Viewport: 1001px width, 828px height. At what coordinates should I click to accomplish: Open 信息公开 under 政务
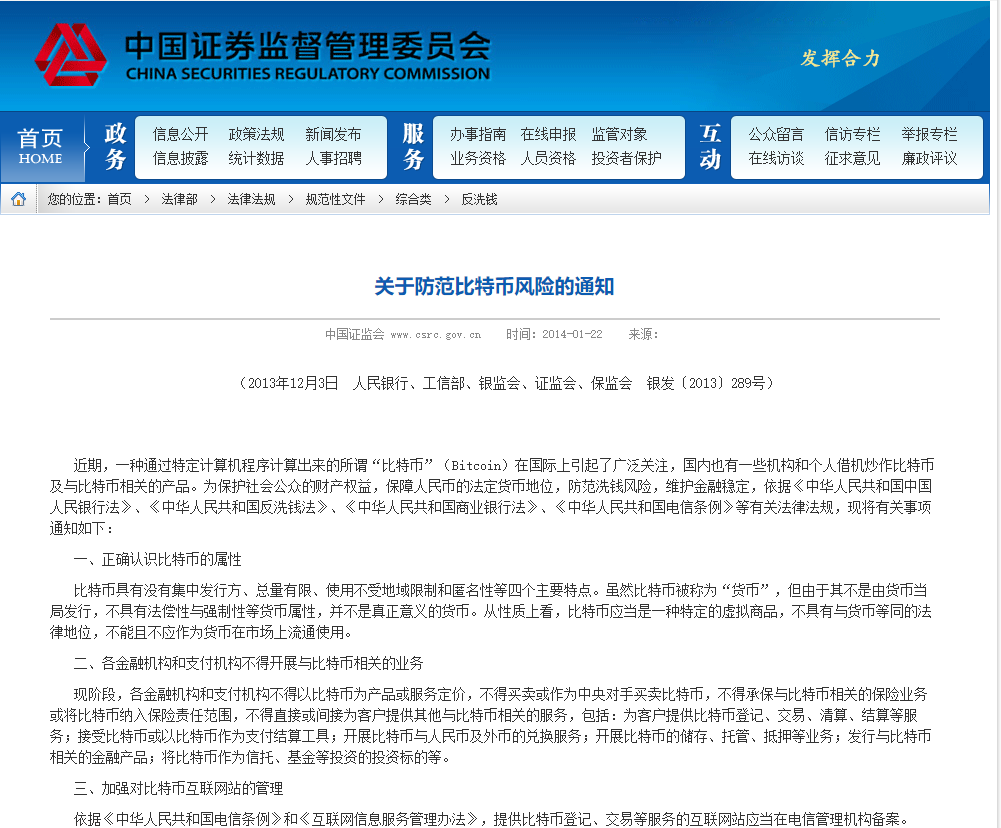(180, 134)
